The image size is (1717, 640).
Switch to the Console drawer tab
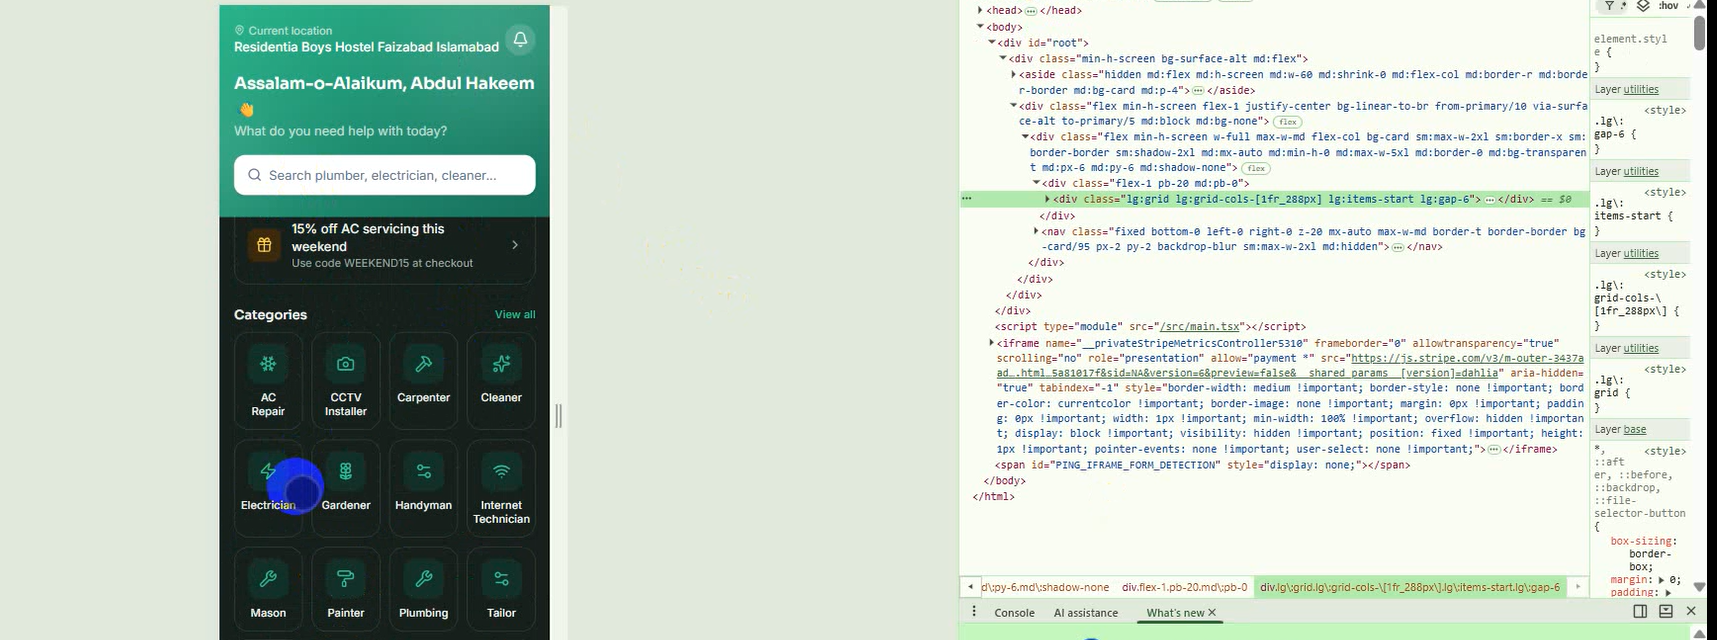pyautogui.click(x=1014, y=613)
